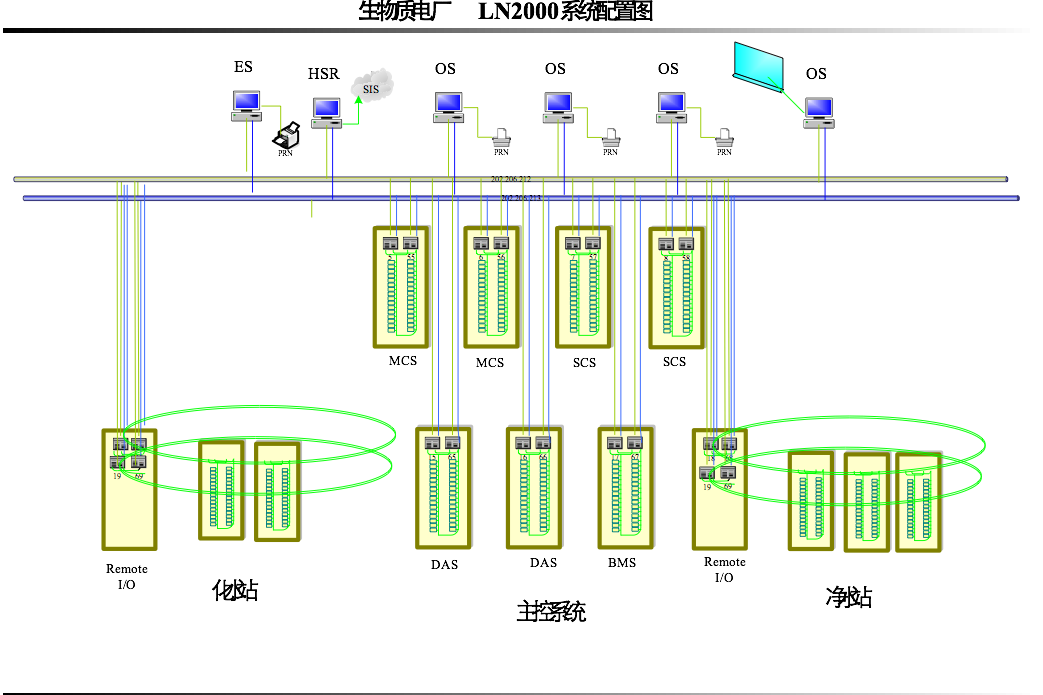This screenshot has height=695, width=1043.
Task: Click the left Remote I/O cabinet
Action: coord(129,490)
